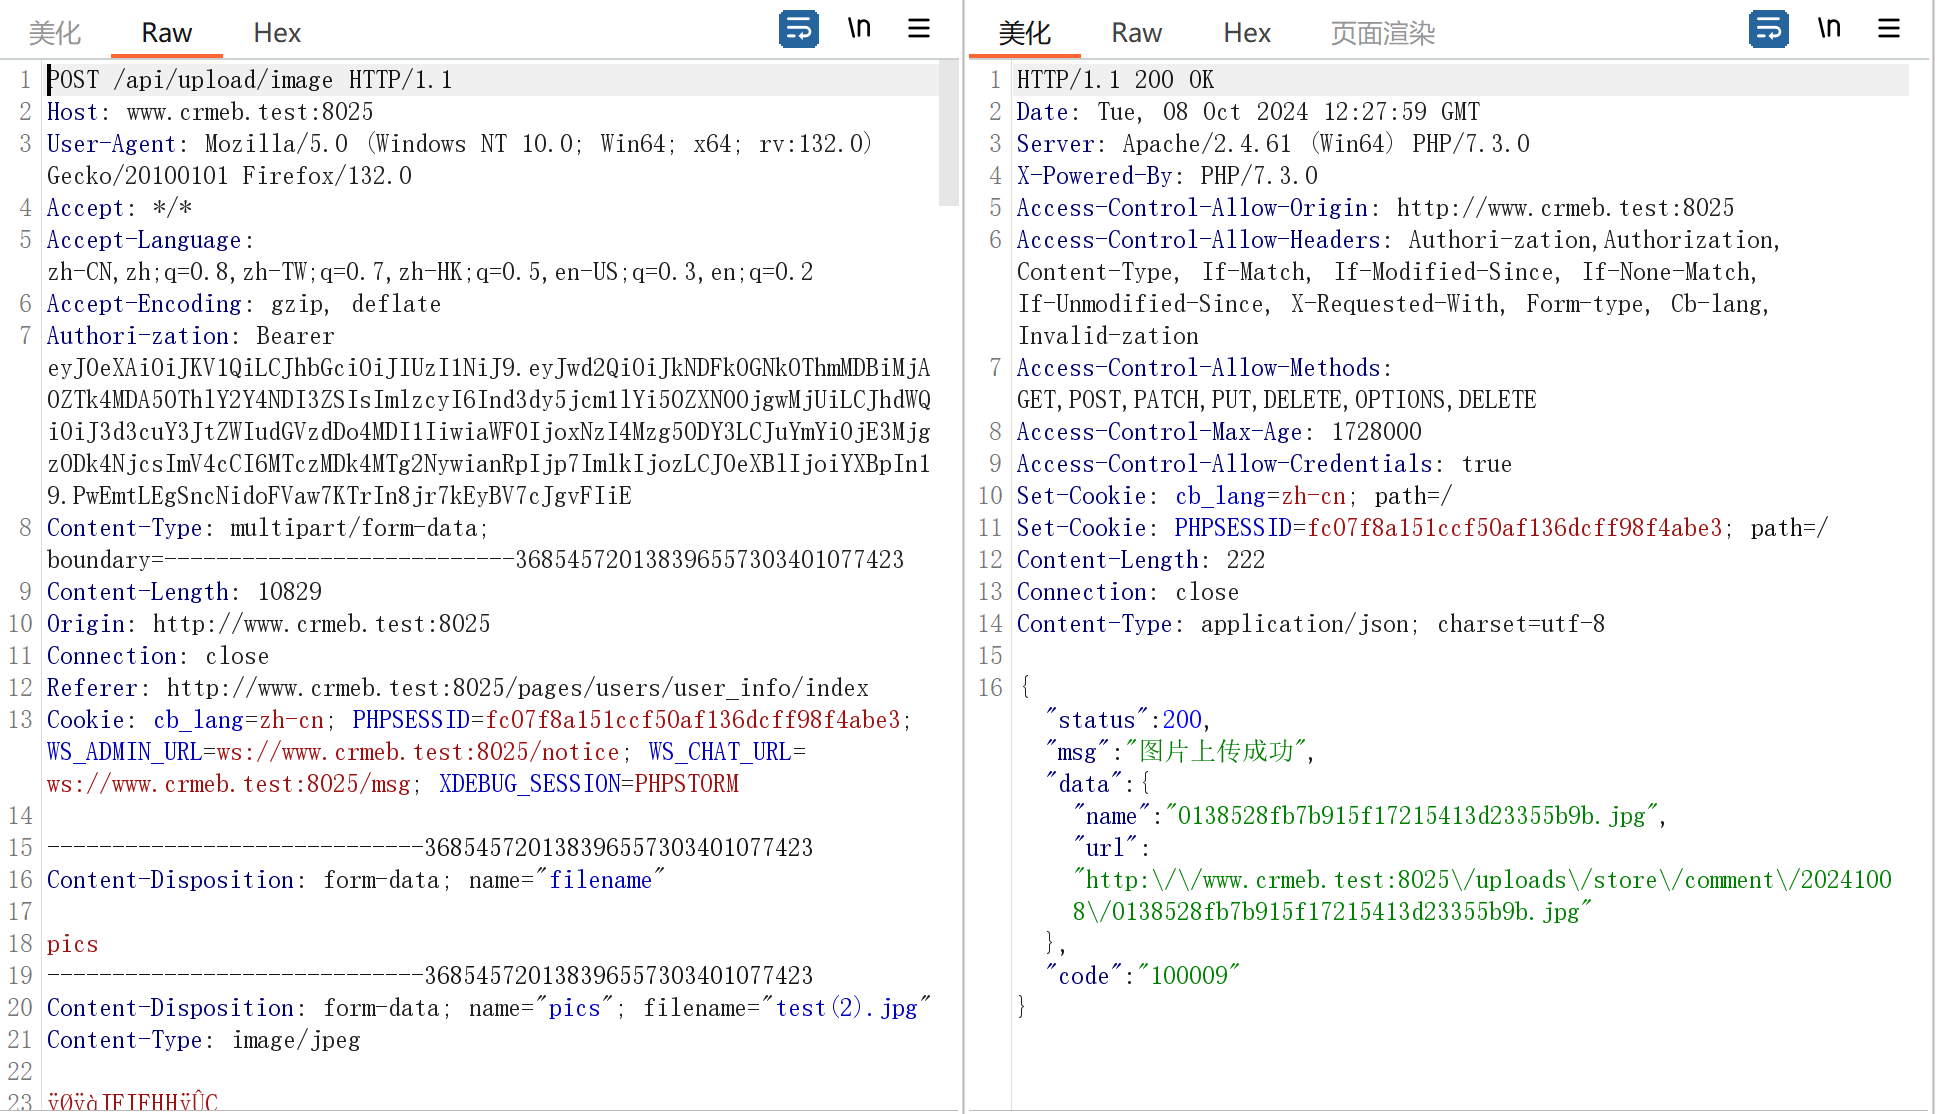Open 页面渲染 tab in response panel

[x=1383, y=33]
